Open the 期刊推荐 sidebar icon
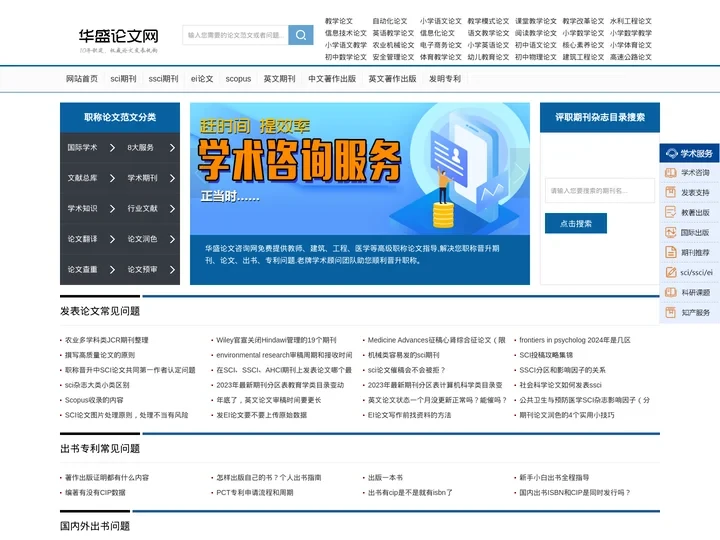Image resolution: width=720 pixels, height=540 pixels. tap(671, 252)
